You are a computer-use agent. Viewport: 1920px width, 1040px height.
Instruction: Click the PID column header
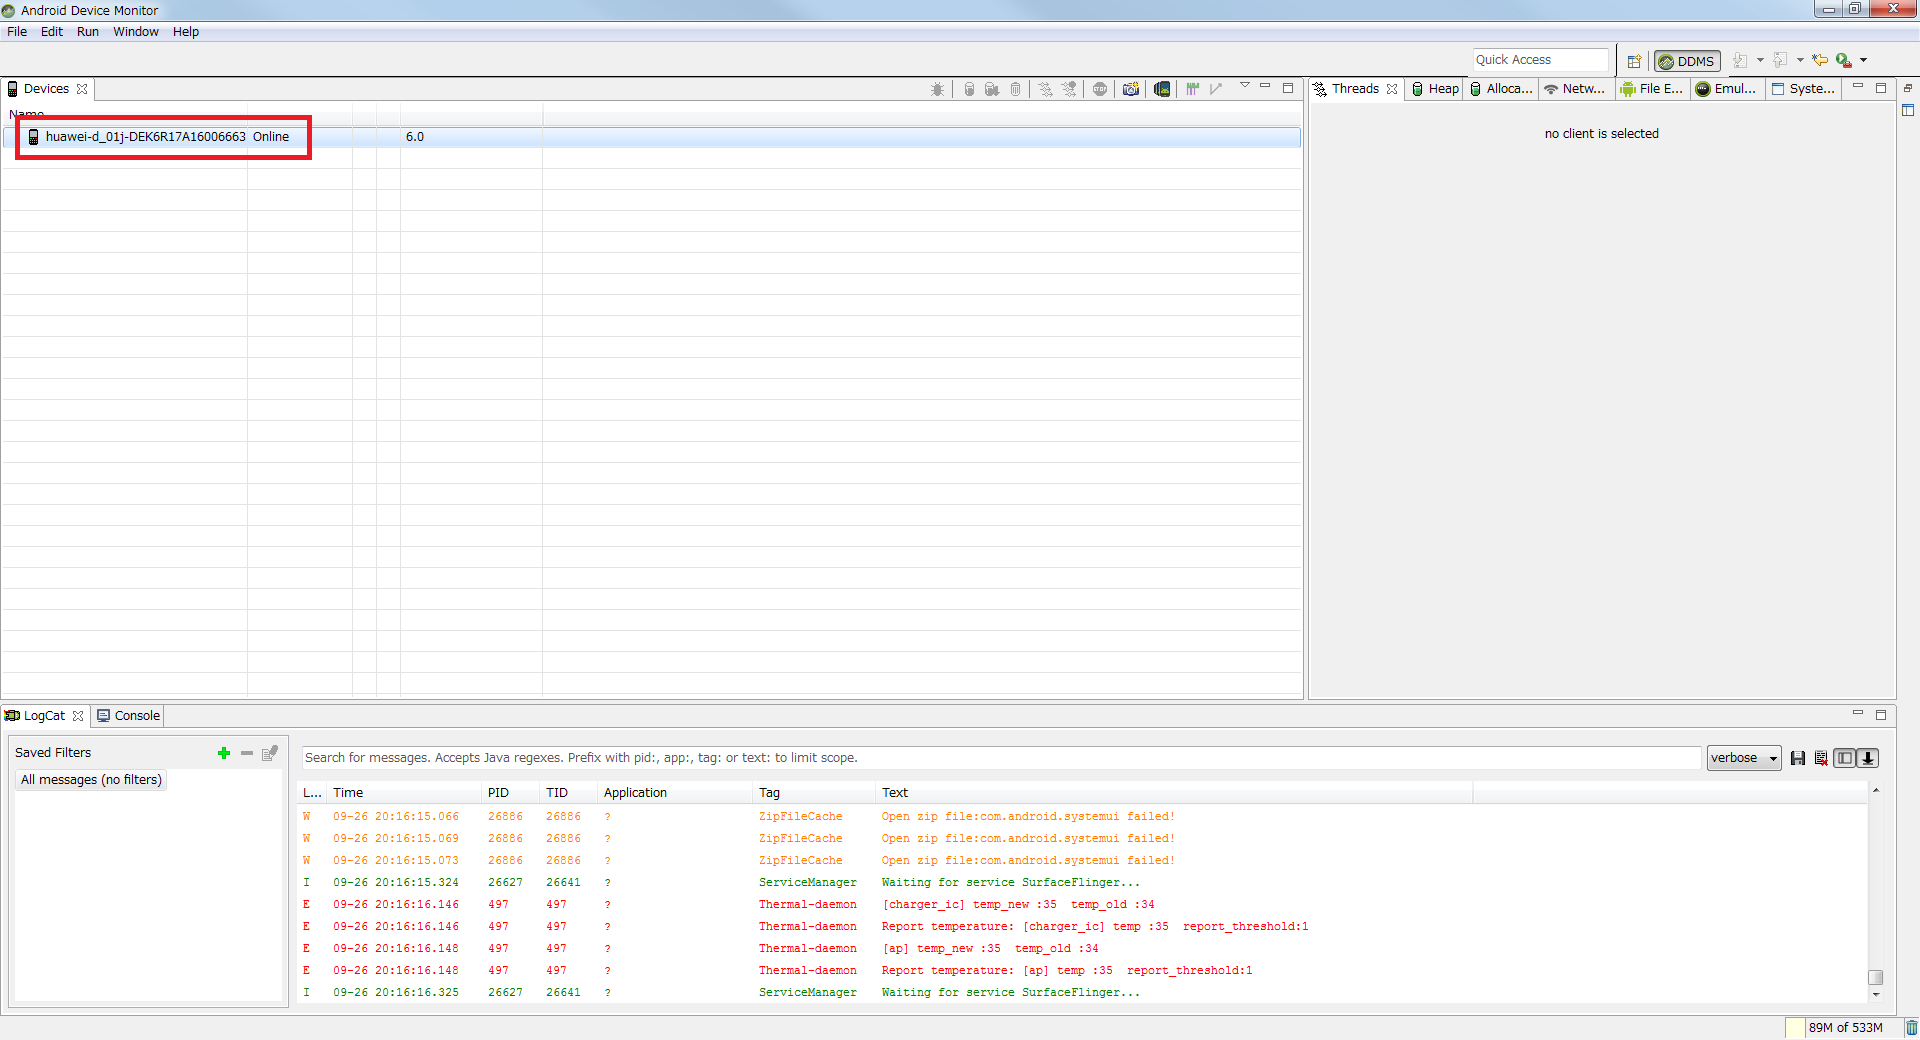point(511,793)
